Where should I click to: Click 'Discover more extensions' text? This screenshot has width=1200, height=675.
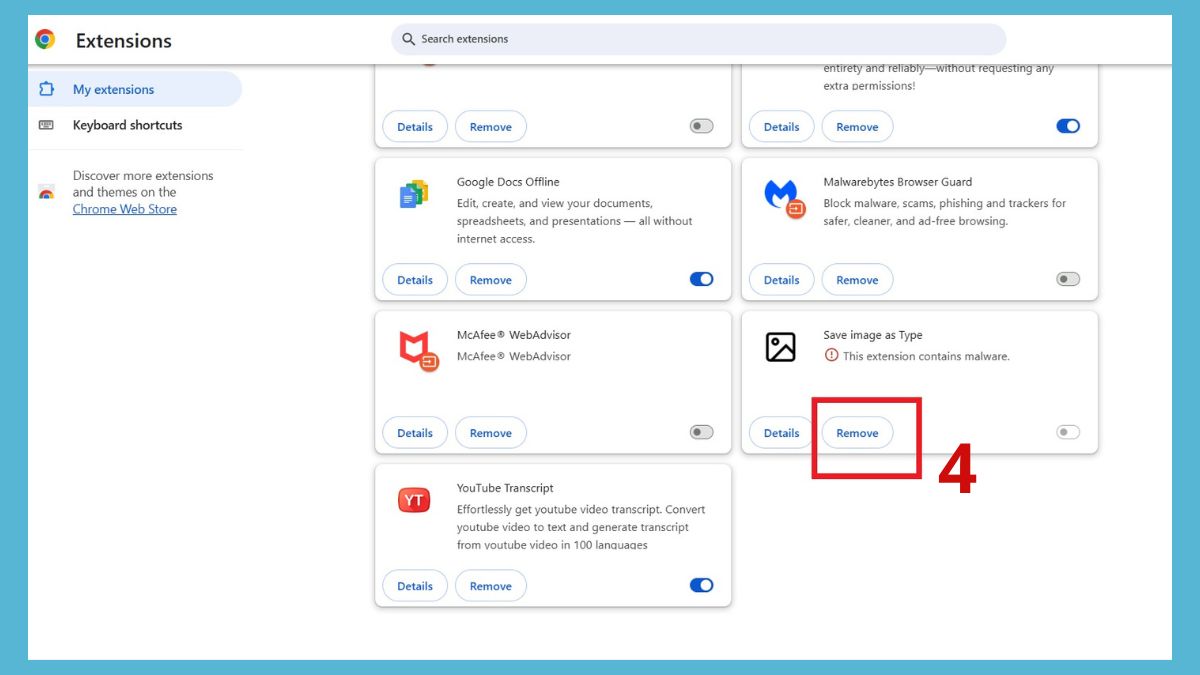pos(143,175)
